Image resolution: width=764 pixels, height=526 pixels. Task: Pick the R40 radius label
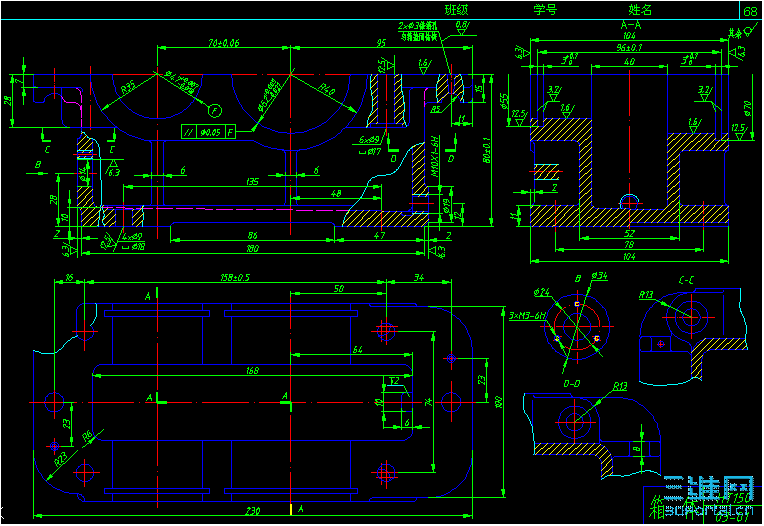[x=327, y=89]
